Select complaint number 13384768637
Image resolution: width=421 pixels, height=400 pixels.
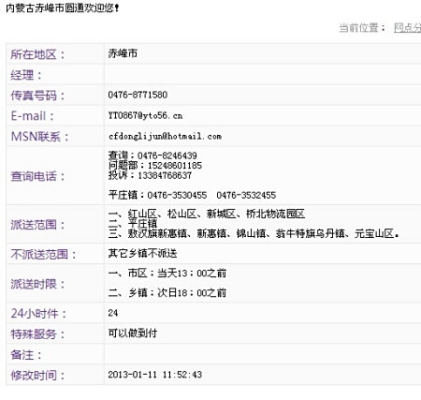click(165, 175)
